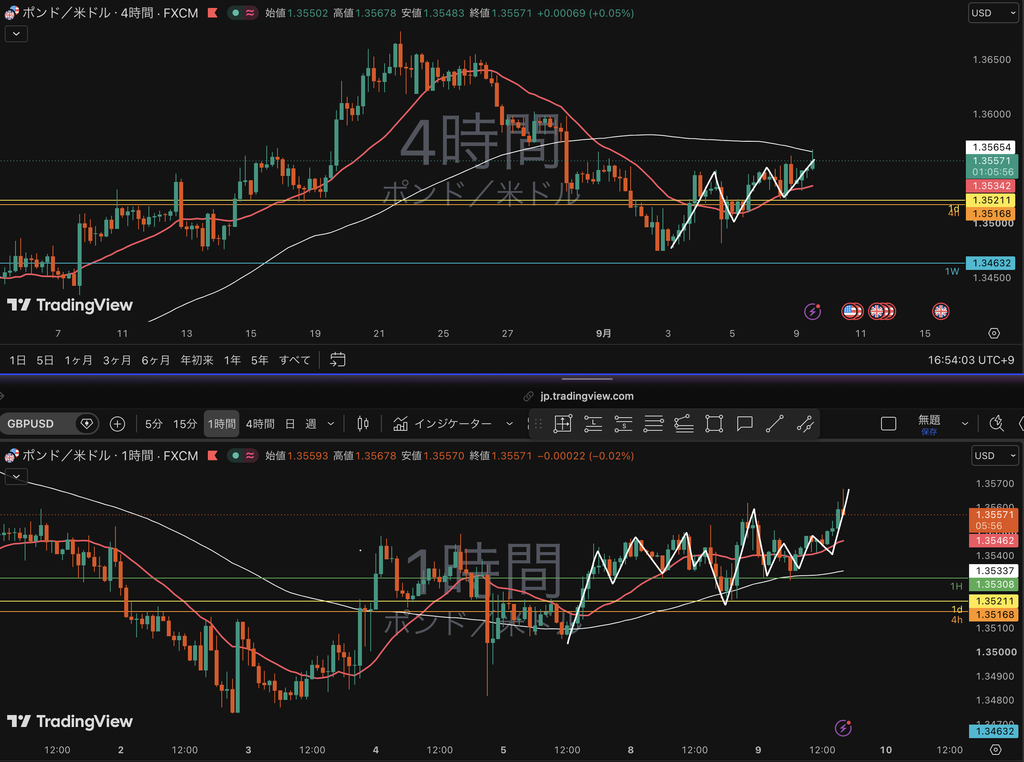Collapse upper chart legend chevron

pyautogui.click(x=16, y=33)
